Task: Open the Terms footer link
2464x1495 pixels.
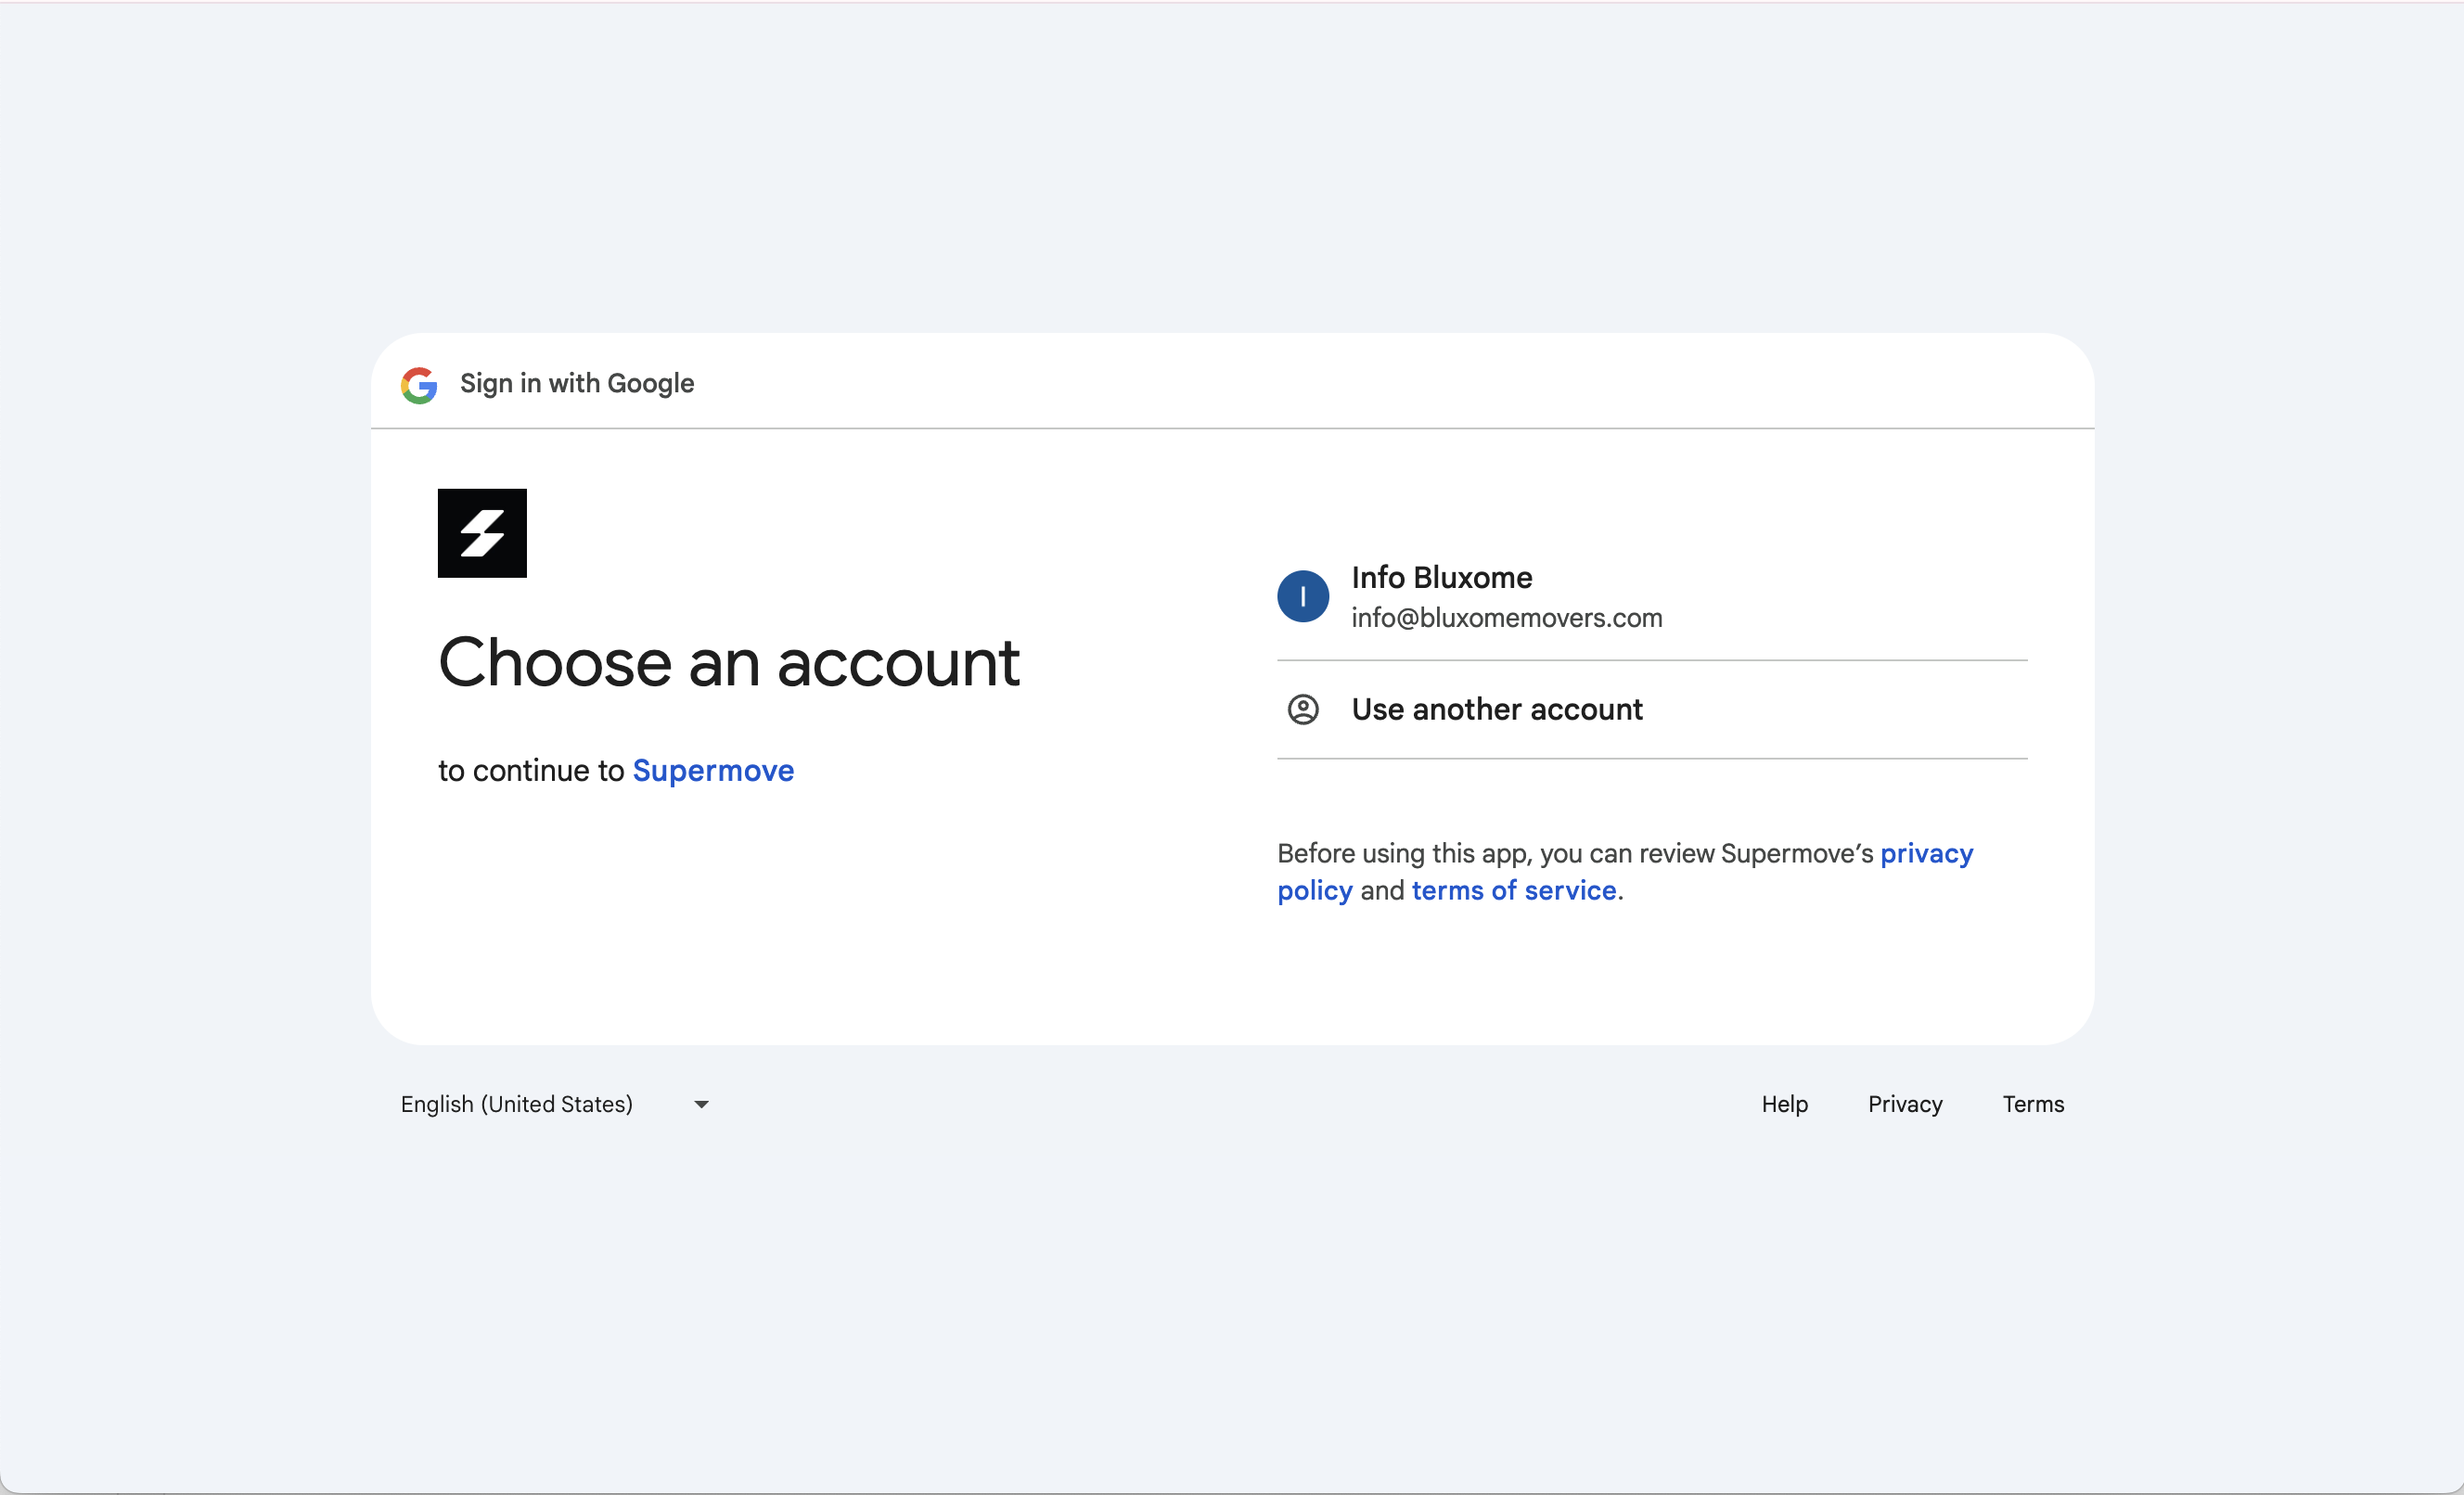Action: (2033, 1104)
